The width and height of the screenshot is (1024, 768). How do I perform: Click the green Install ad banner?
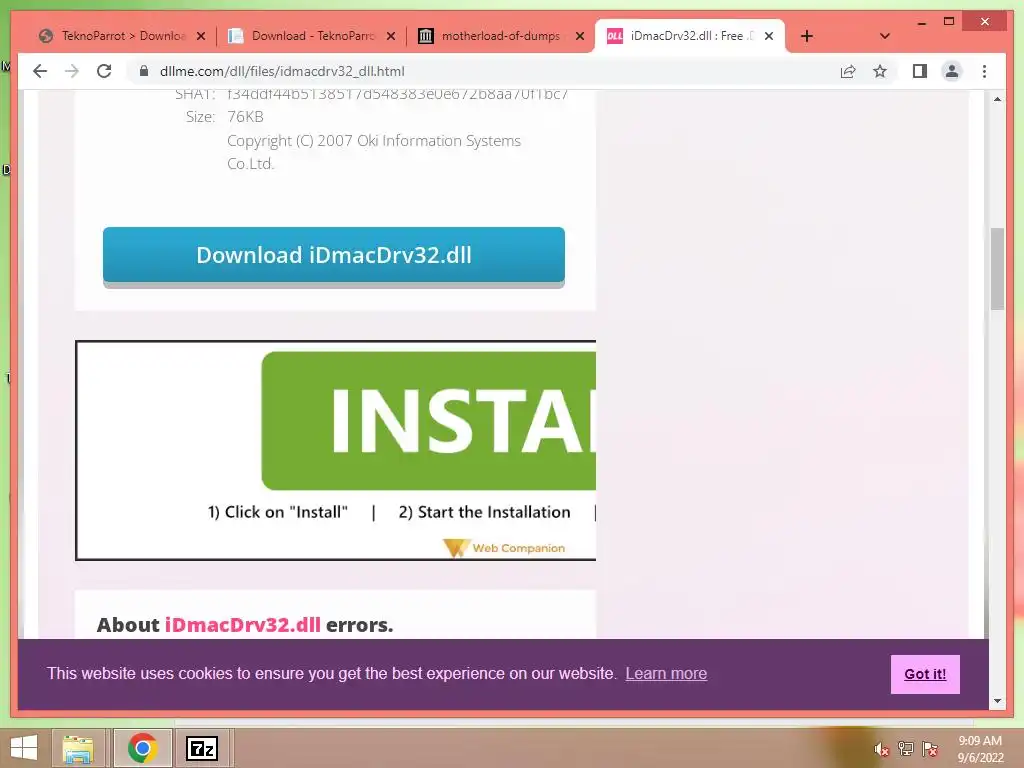[x=428, y=421]
